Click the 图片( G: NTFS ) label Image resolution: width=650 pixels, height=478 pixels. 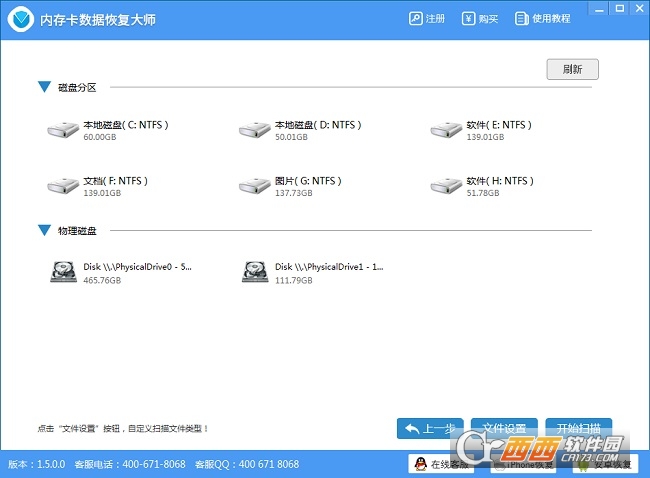[x=308, y=181]
